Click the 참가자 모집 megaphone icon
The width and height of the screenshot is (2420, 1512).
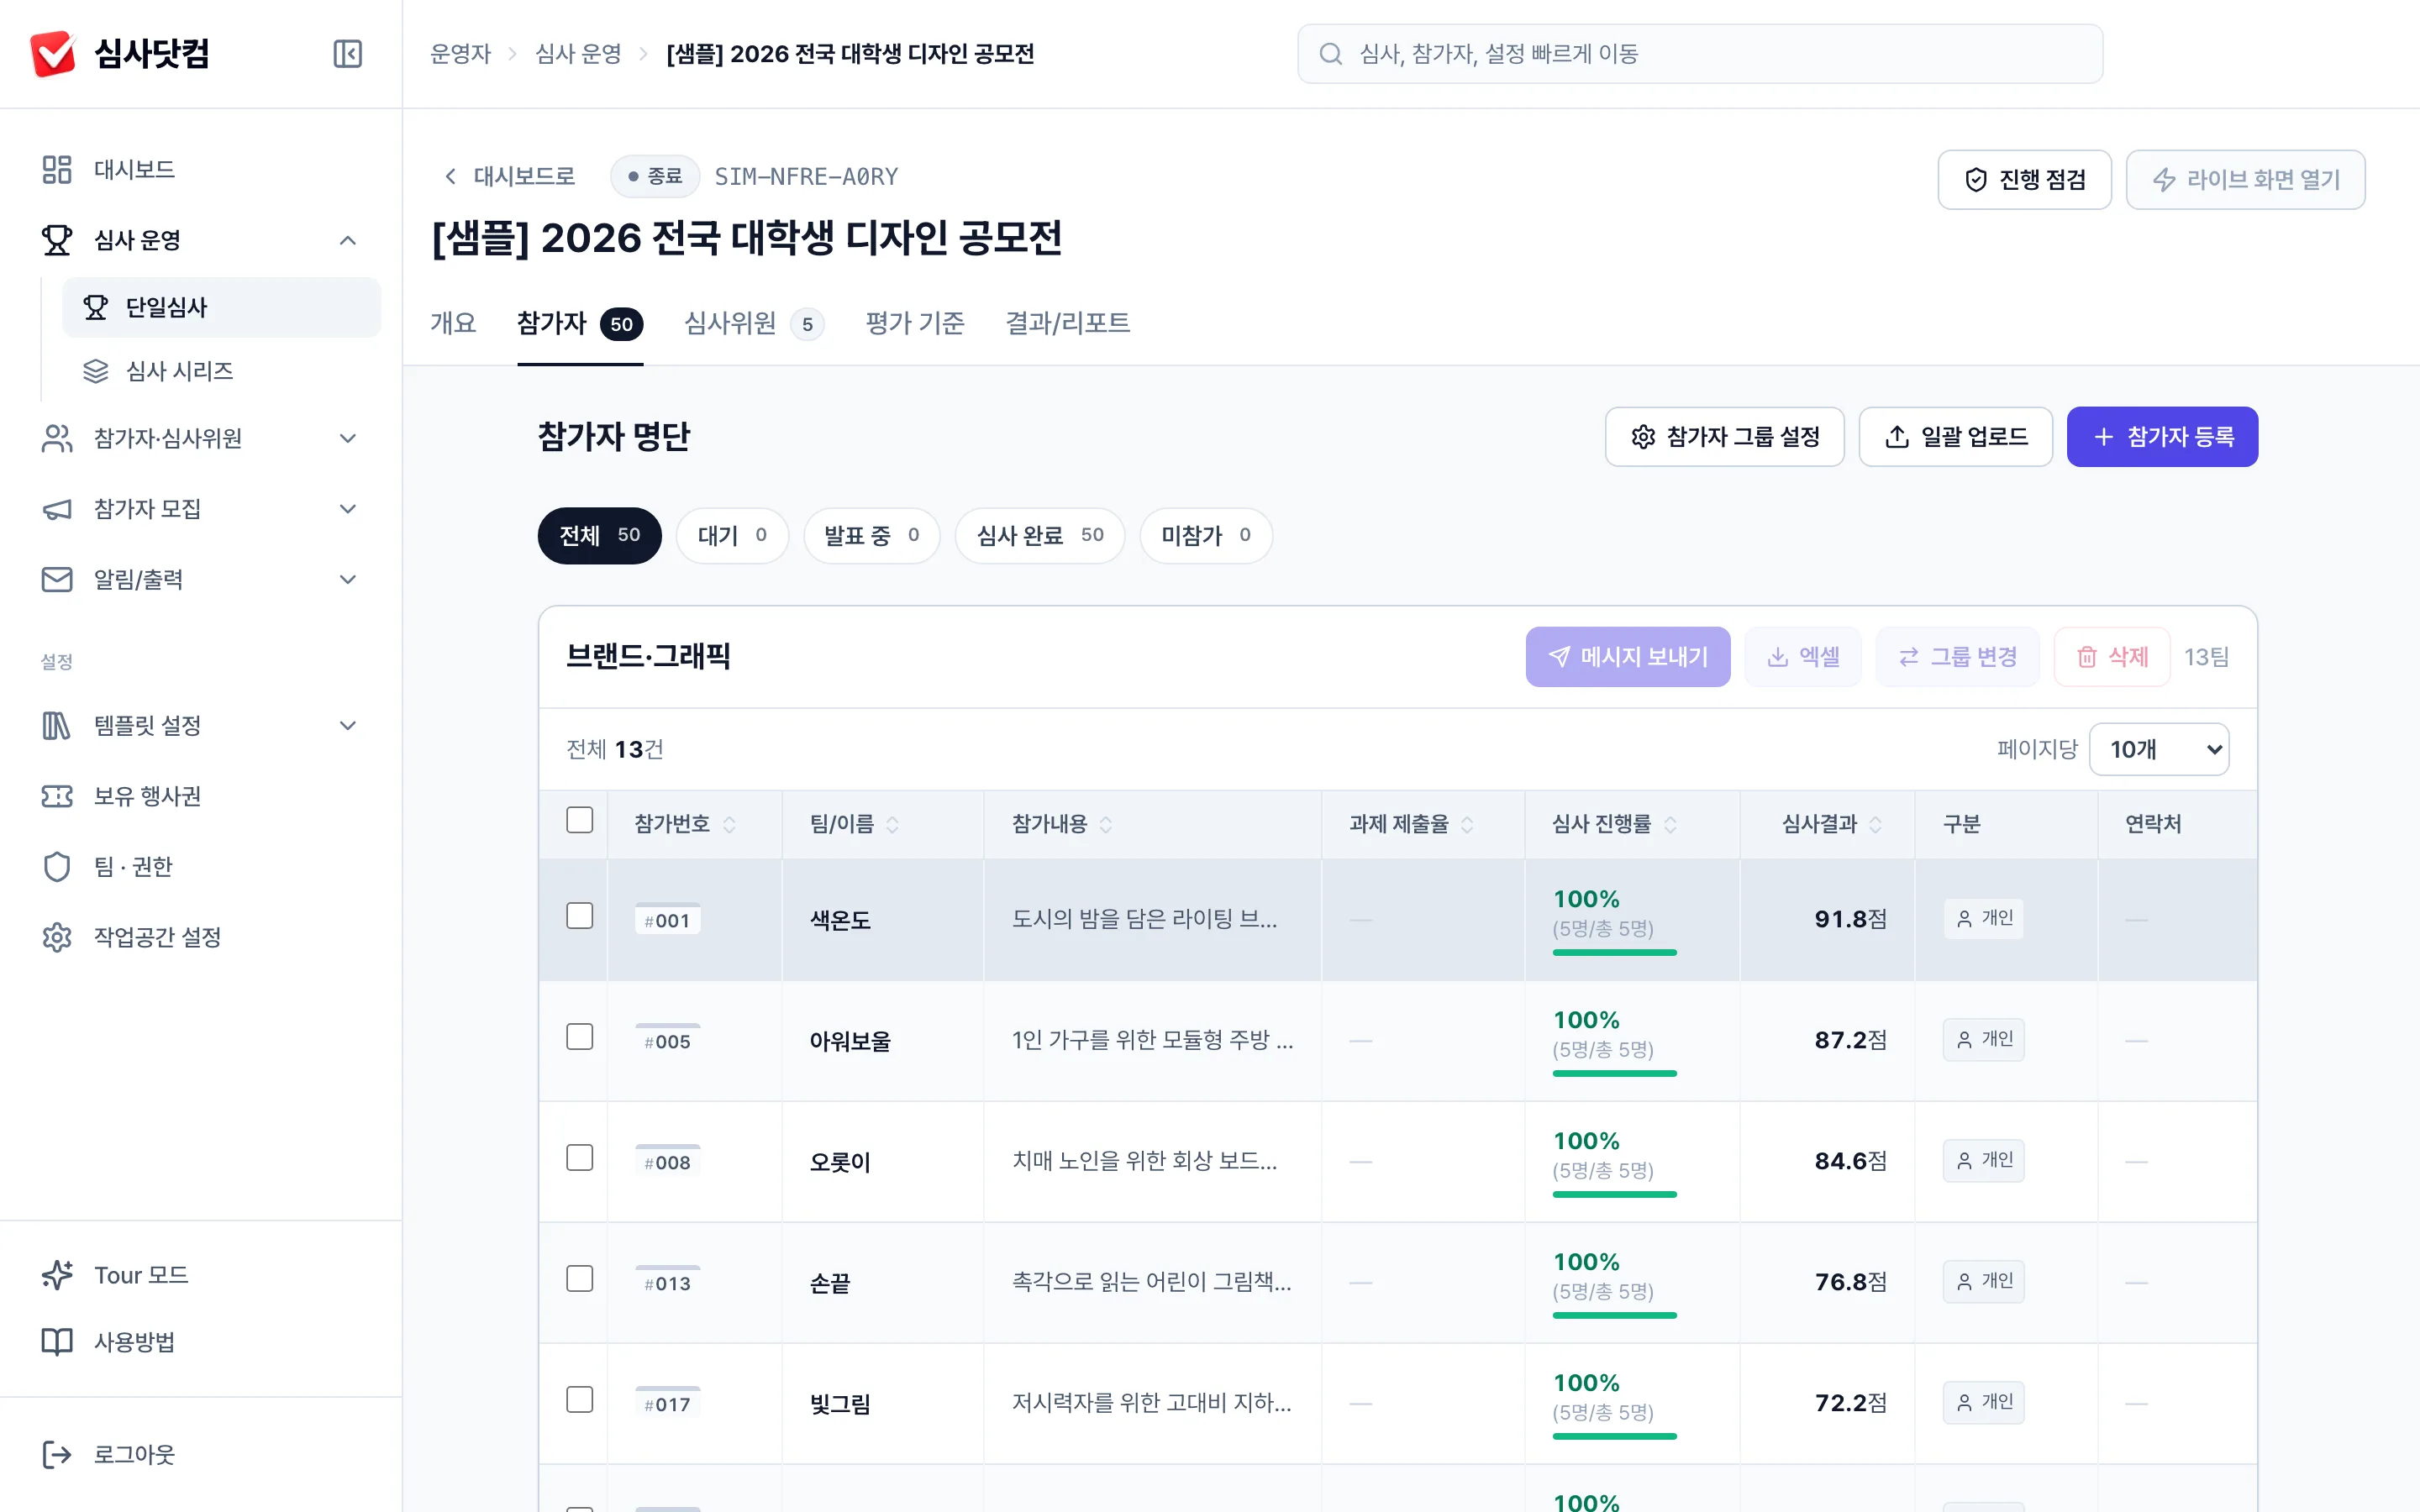pos(57,509)
